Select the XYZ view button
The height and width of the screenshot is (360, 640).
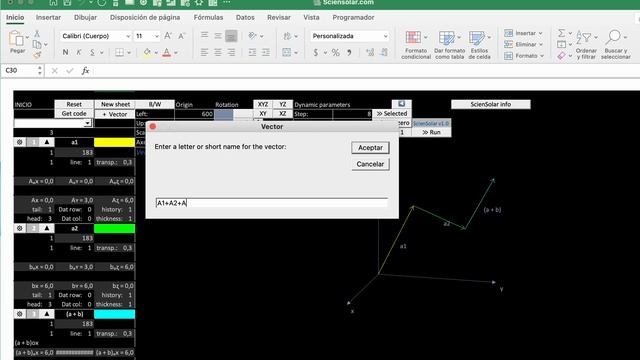[x=263, y=104]
